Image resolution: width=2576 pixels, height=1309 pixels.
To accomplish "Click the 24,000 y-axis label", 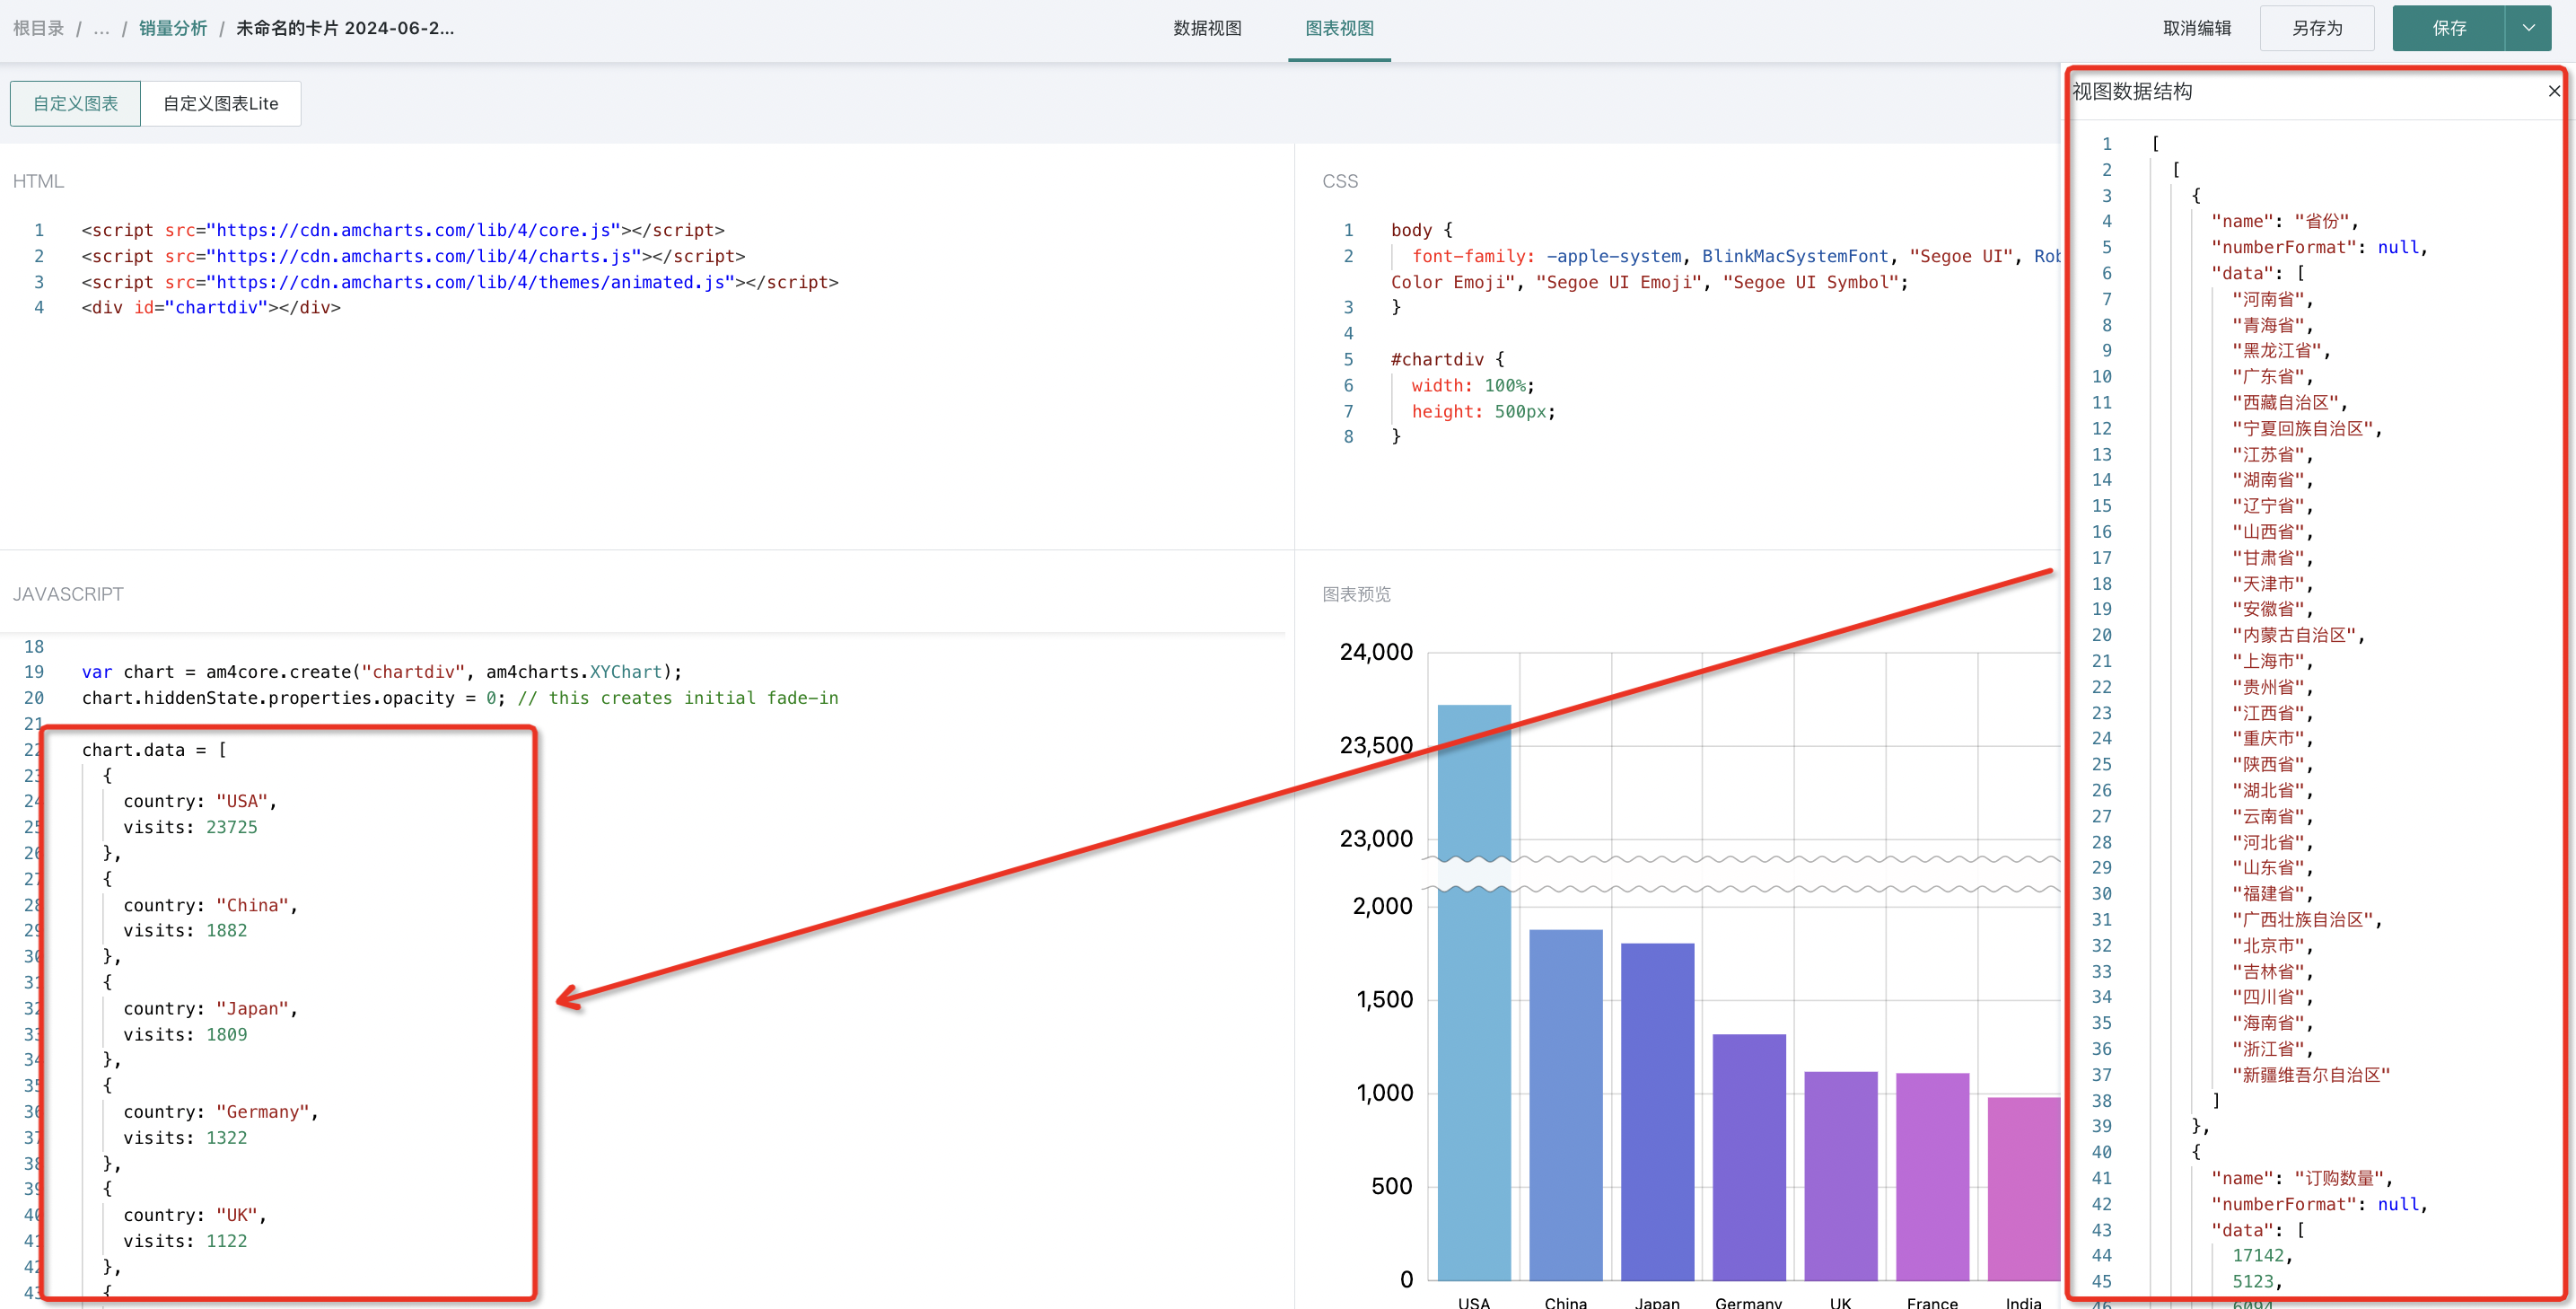I will pos(1376,652).
